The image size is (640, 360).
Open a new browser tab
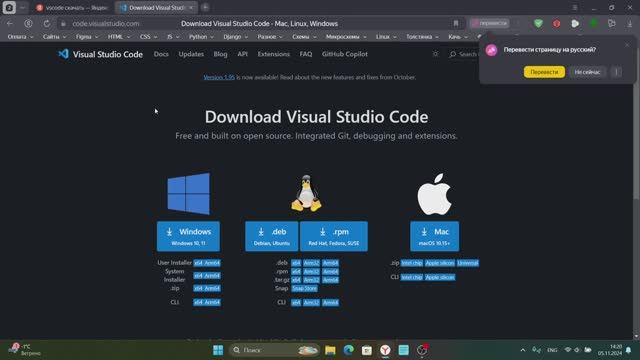point(205,7)
